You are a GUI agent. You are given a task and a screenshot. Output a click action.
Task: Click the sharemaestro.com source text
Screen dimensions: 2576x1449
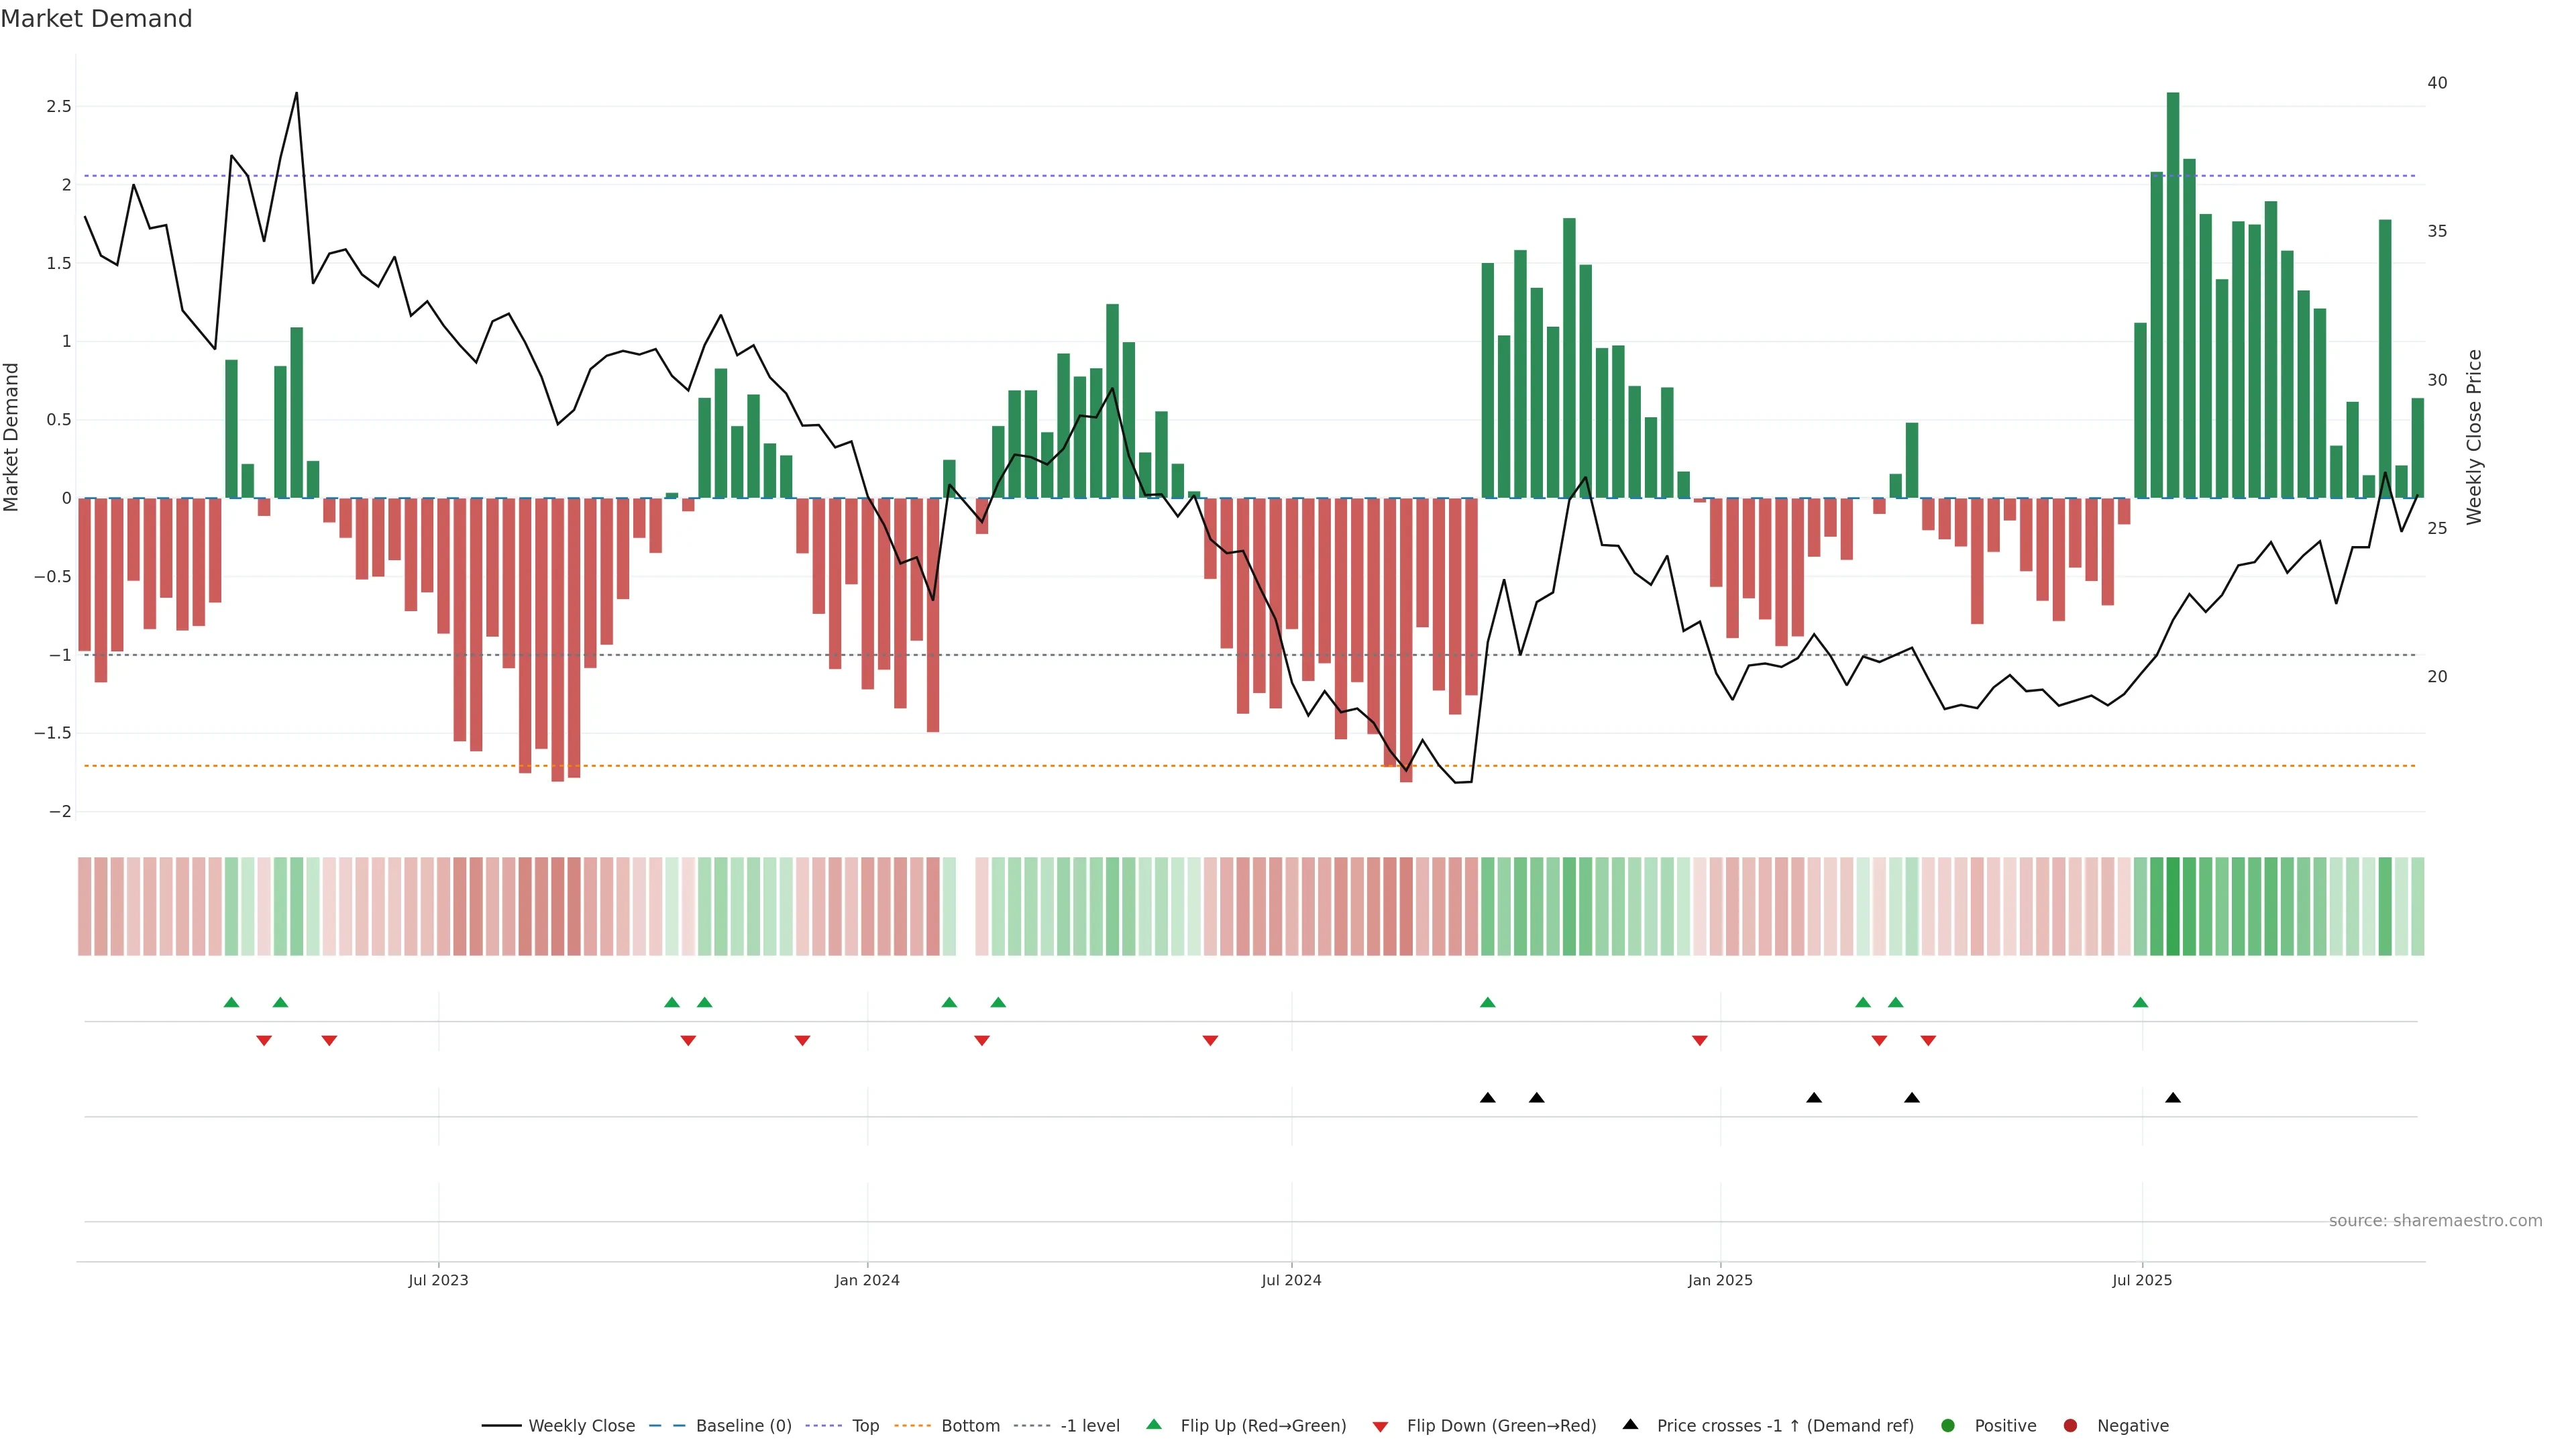coord(2435,1220)
